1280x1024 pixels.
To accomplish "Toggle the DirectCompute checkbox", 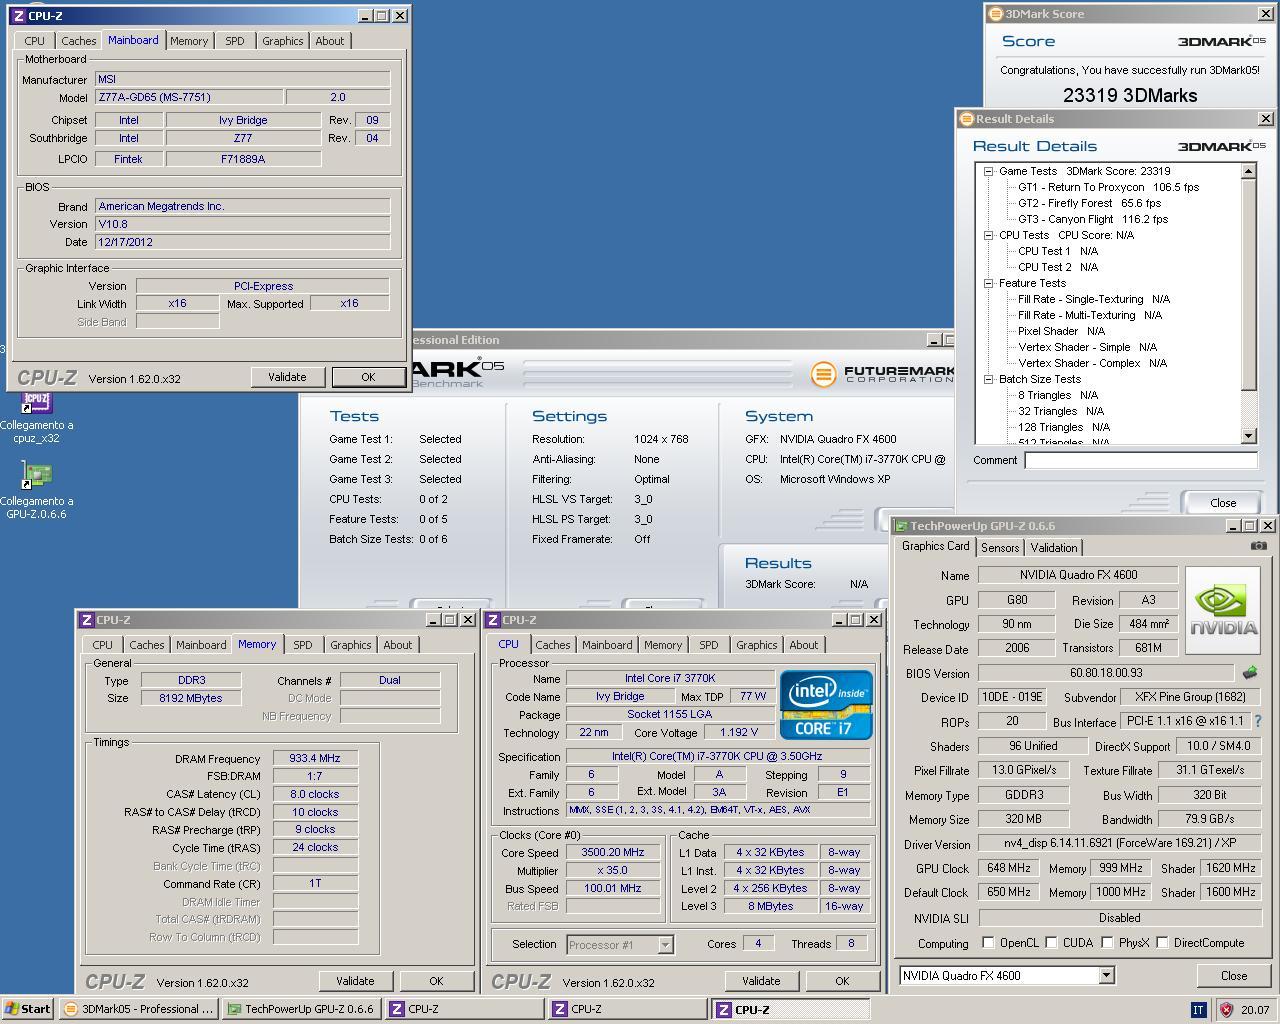I will coord(1162,942).
